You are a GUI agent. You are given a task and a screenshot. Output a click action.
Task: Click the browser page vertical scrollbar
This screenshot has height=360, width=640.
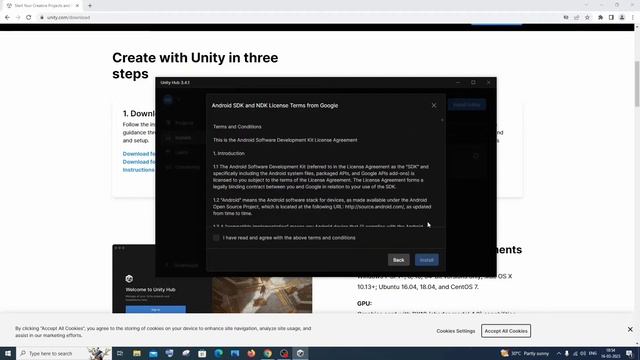point(637,84)
